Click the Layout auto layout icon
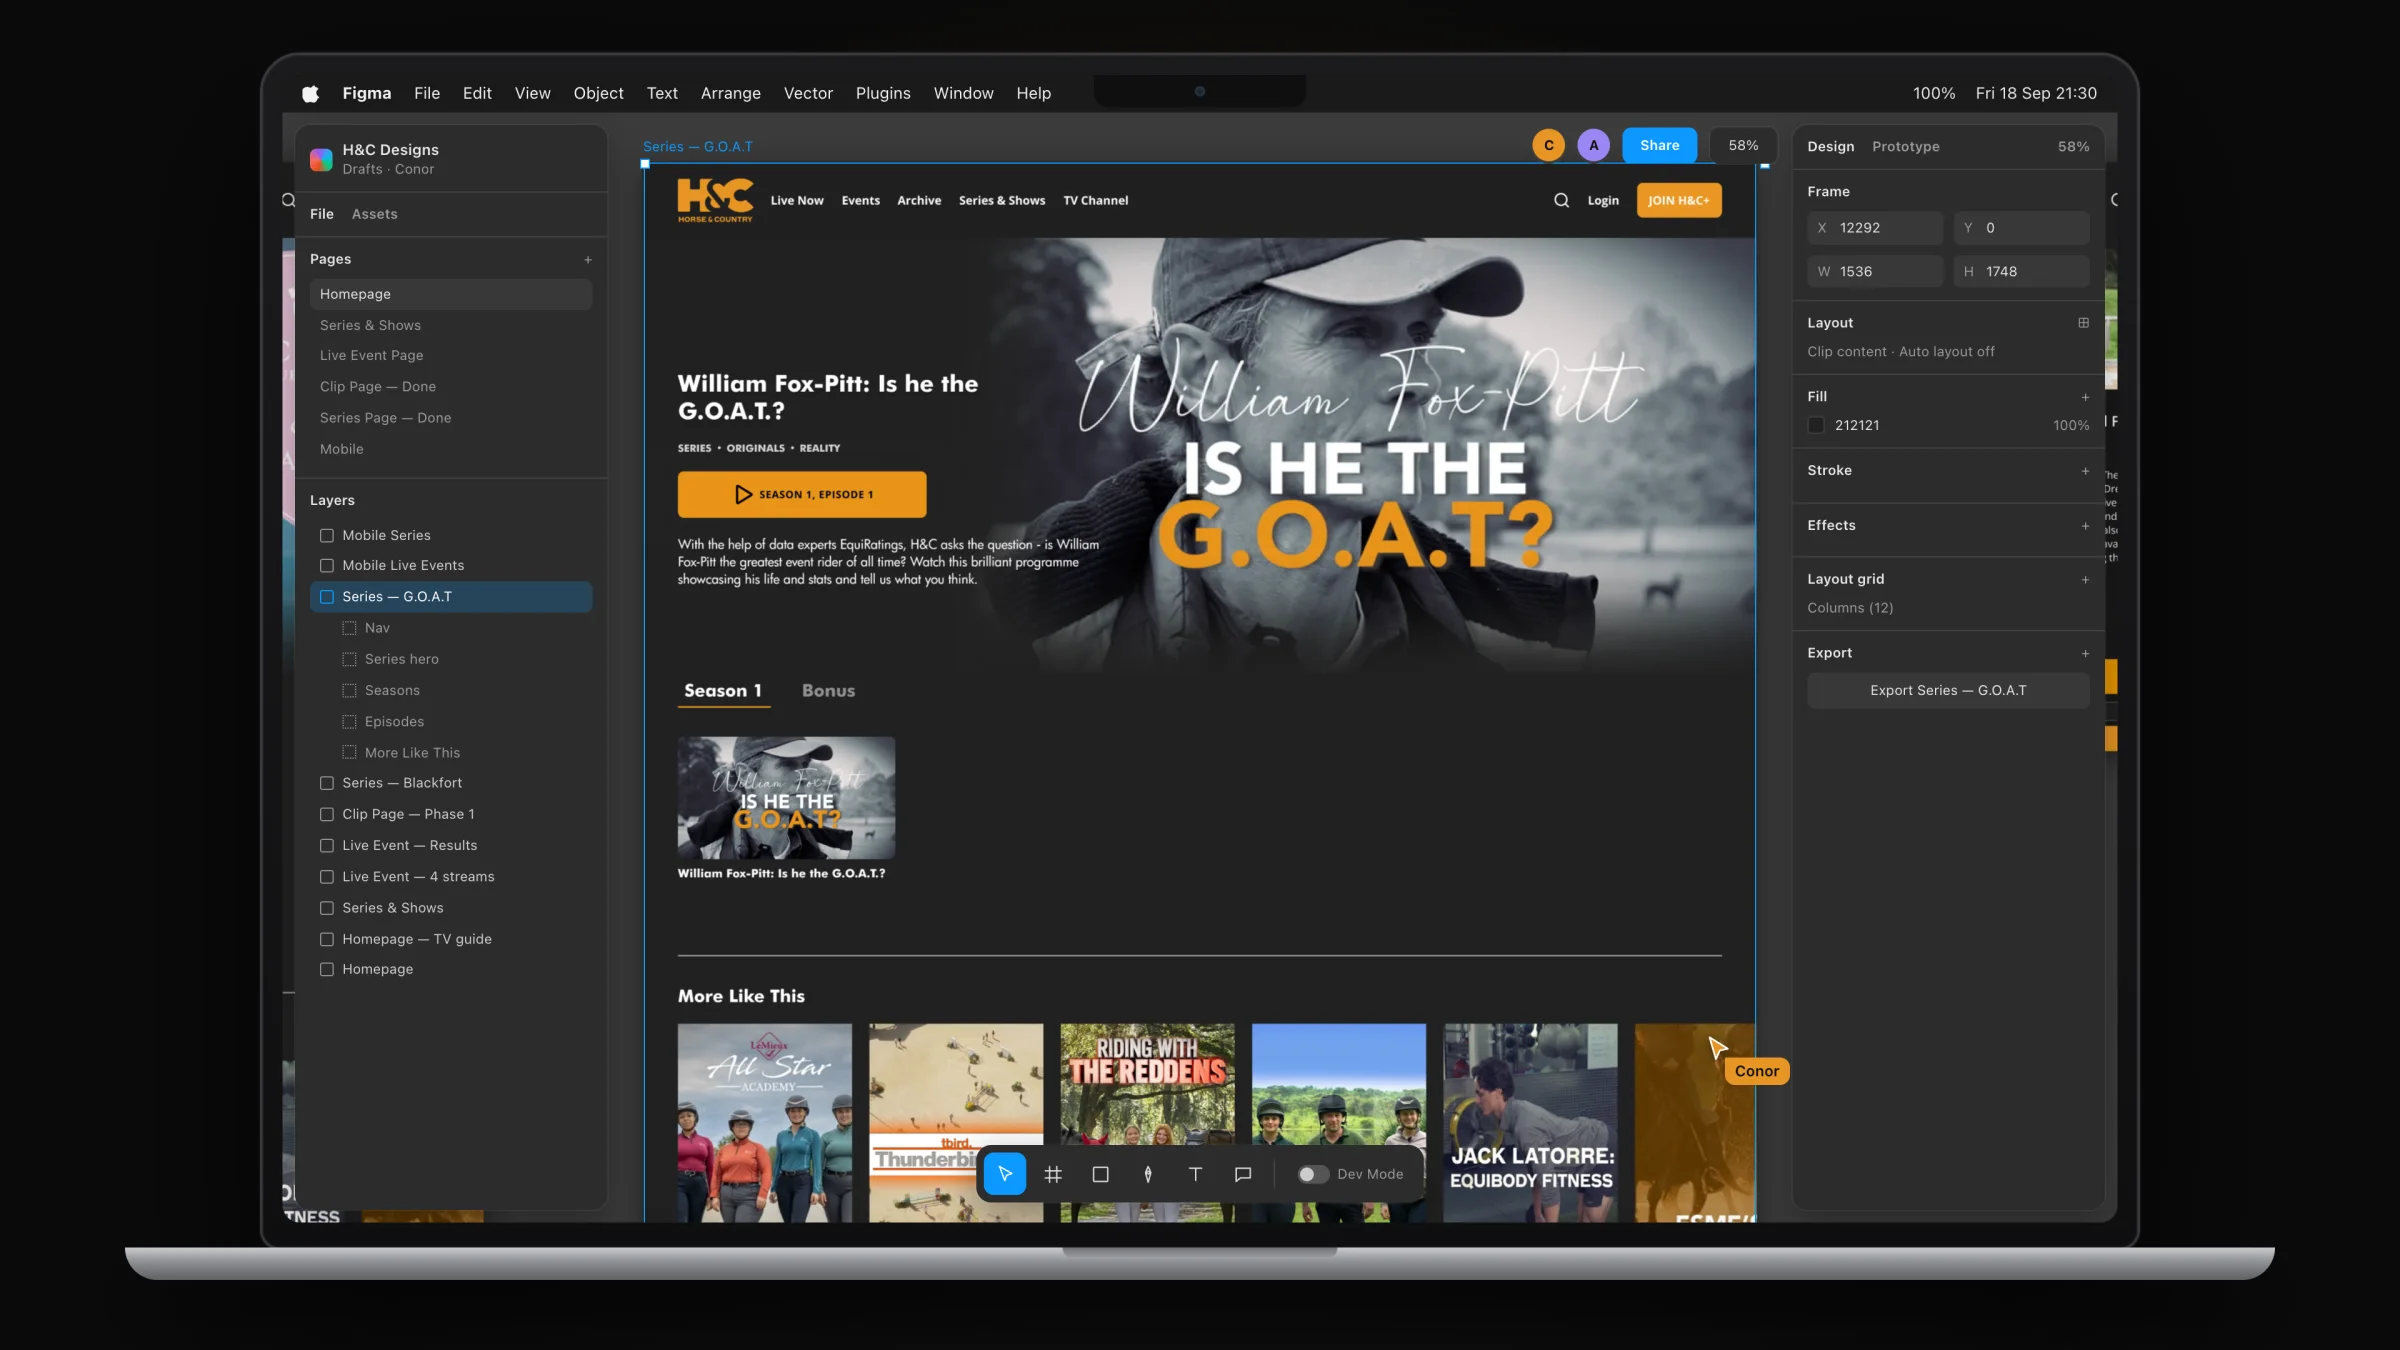 [2083, 323]
